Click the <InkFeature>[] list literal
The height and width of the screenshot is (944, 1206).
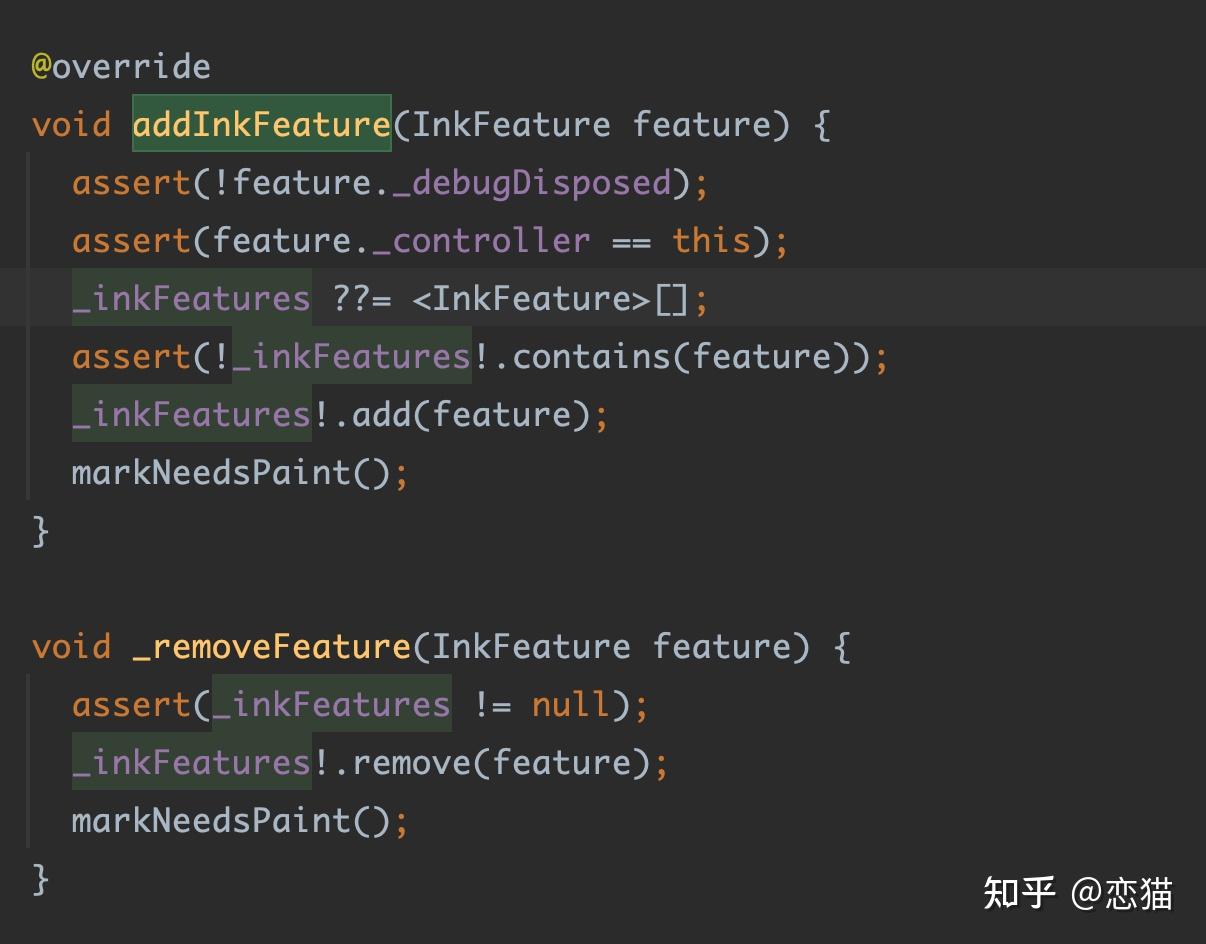pyautogui.click(x=550, y=299)
